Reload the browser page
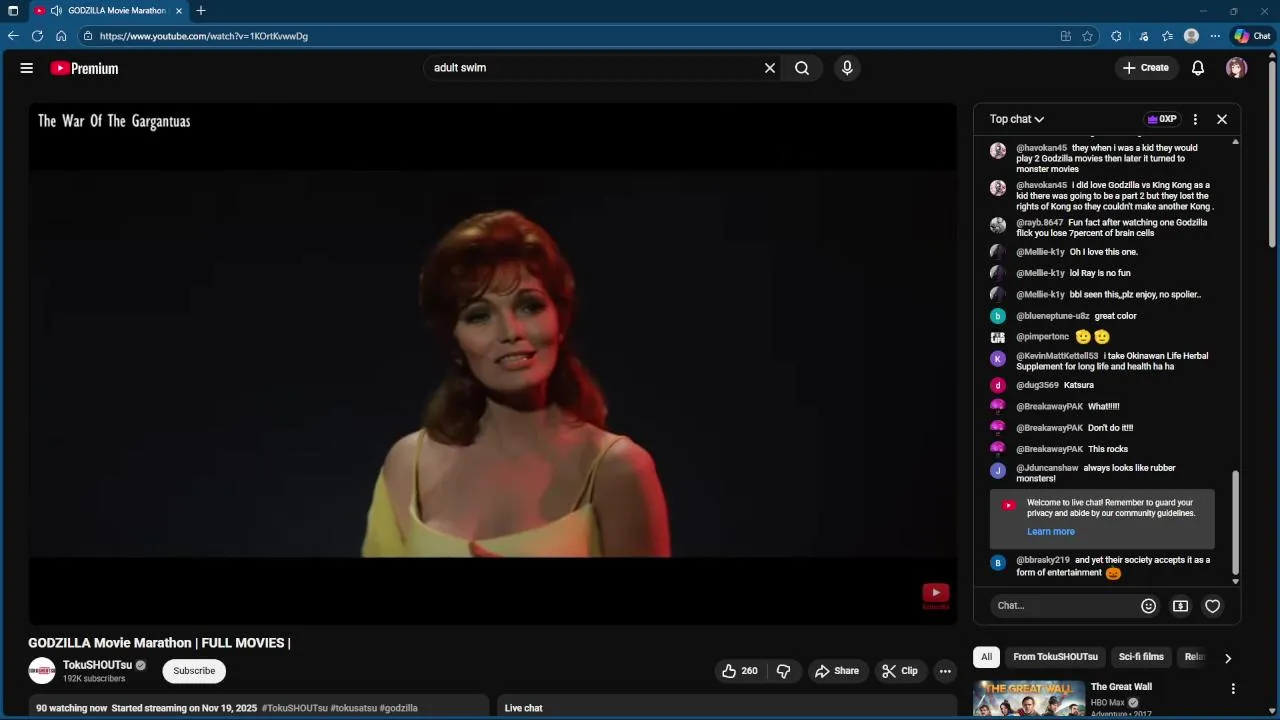The image size is (1280, 720). tap(37, 36)
